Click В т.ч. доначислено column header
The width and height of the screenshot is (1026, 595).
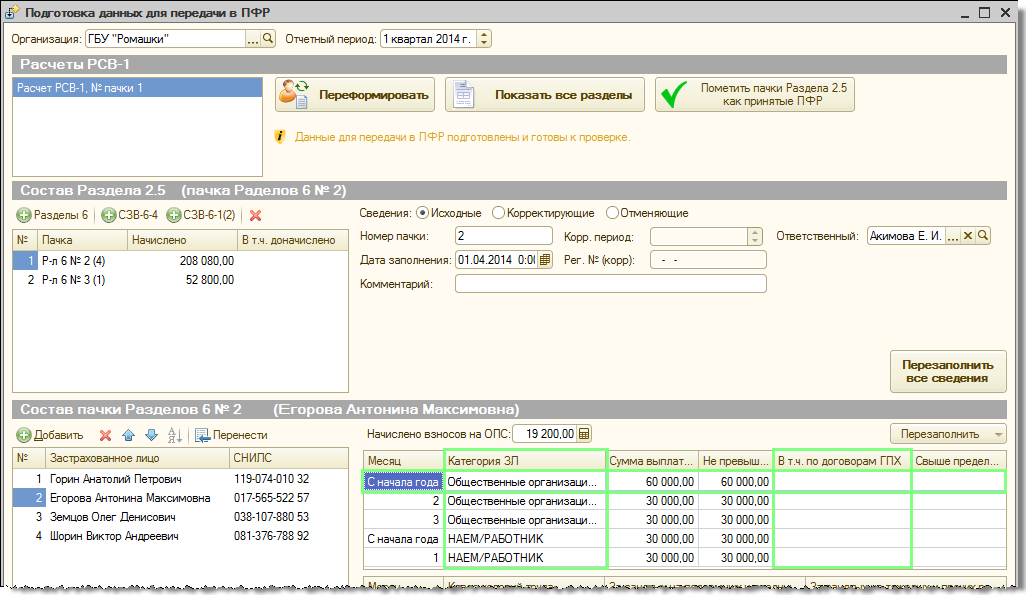click(292, 240)
